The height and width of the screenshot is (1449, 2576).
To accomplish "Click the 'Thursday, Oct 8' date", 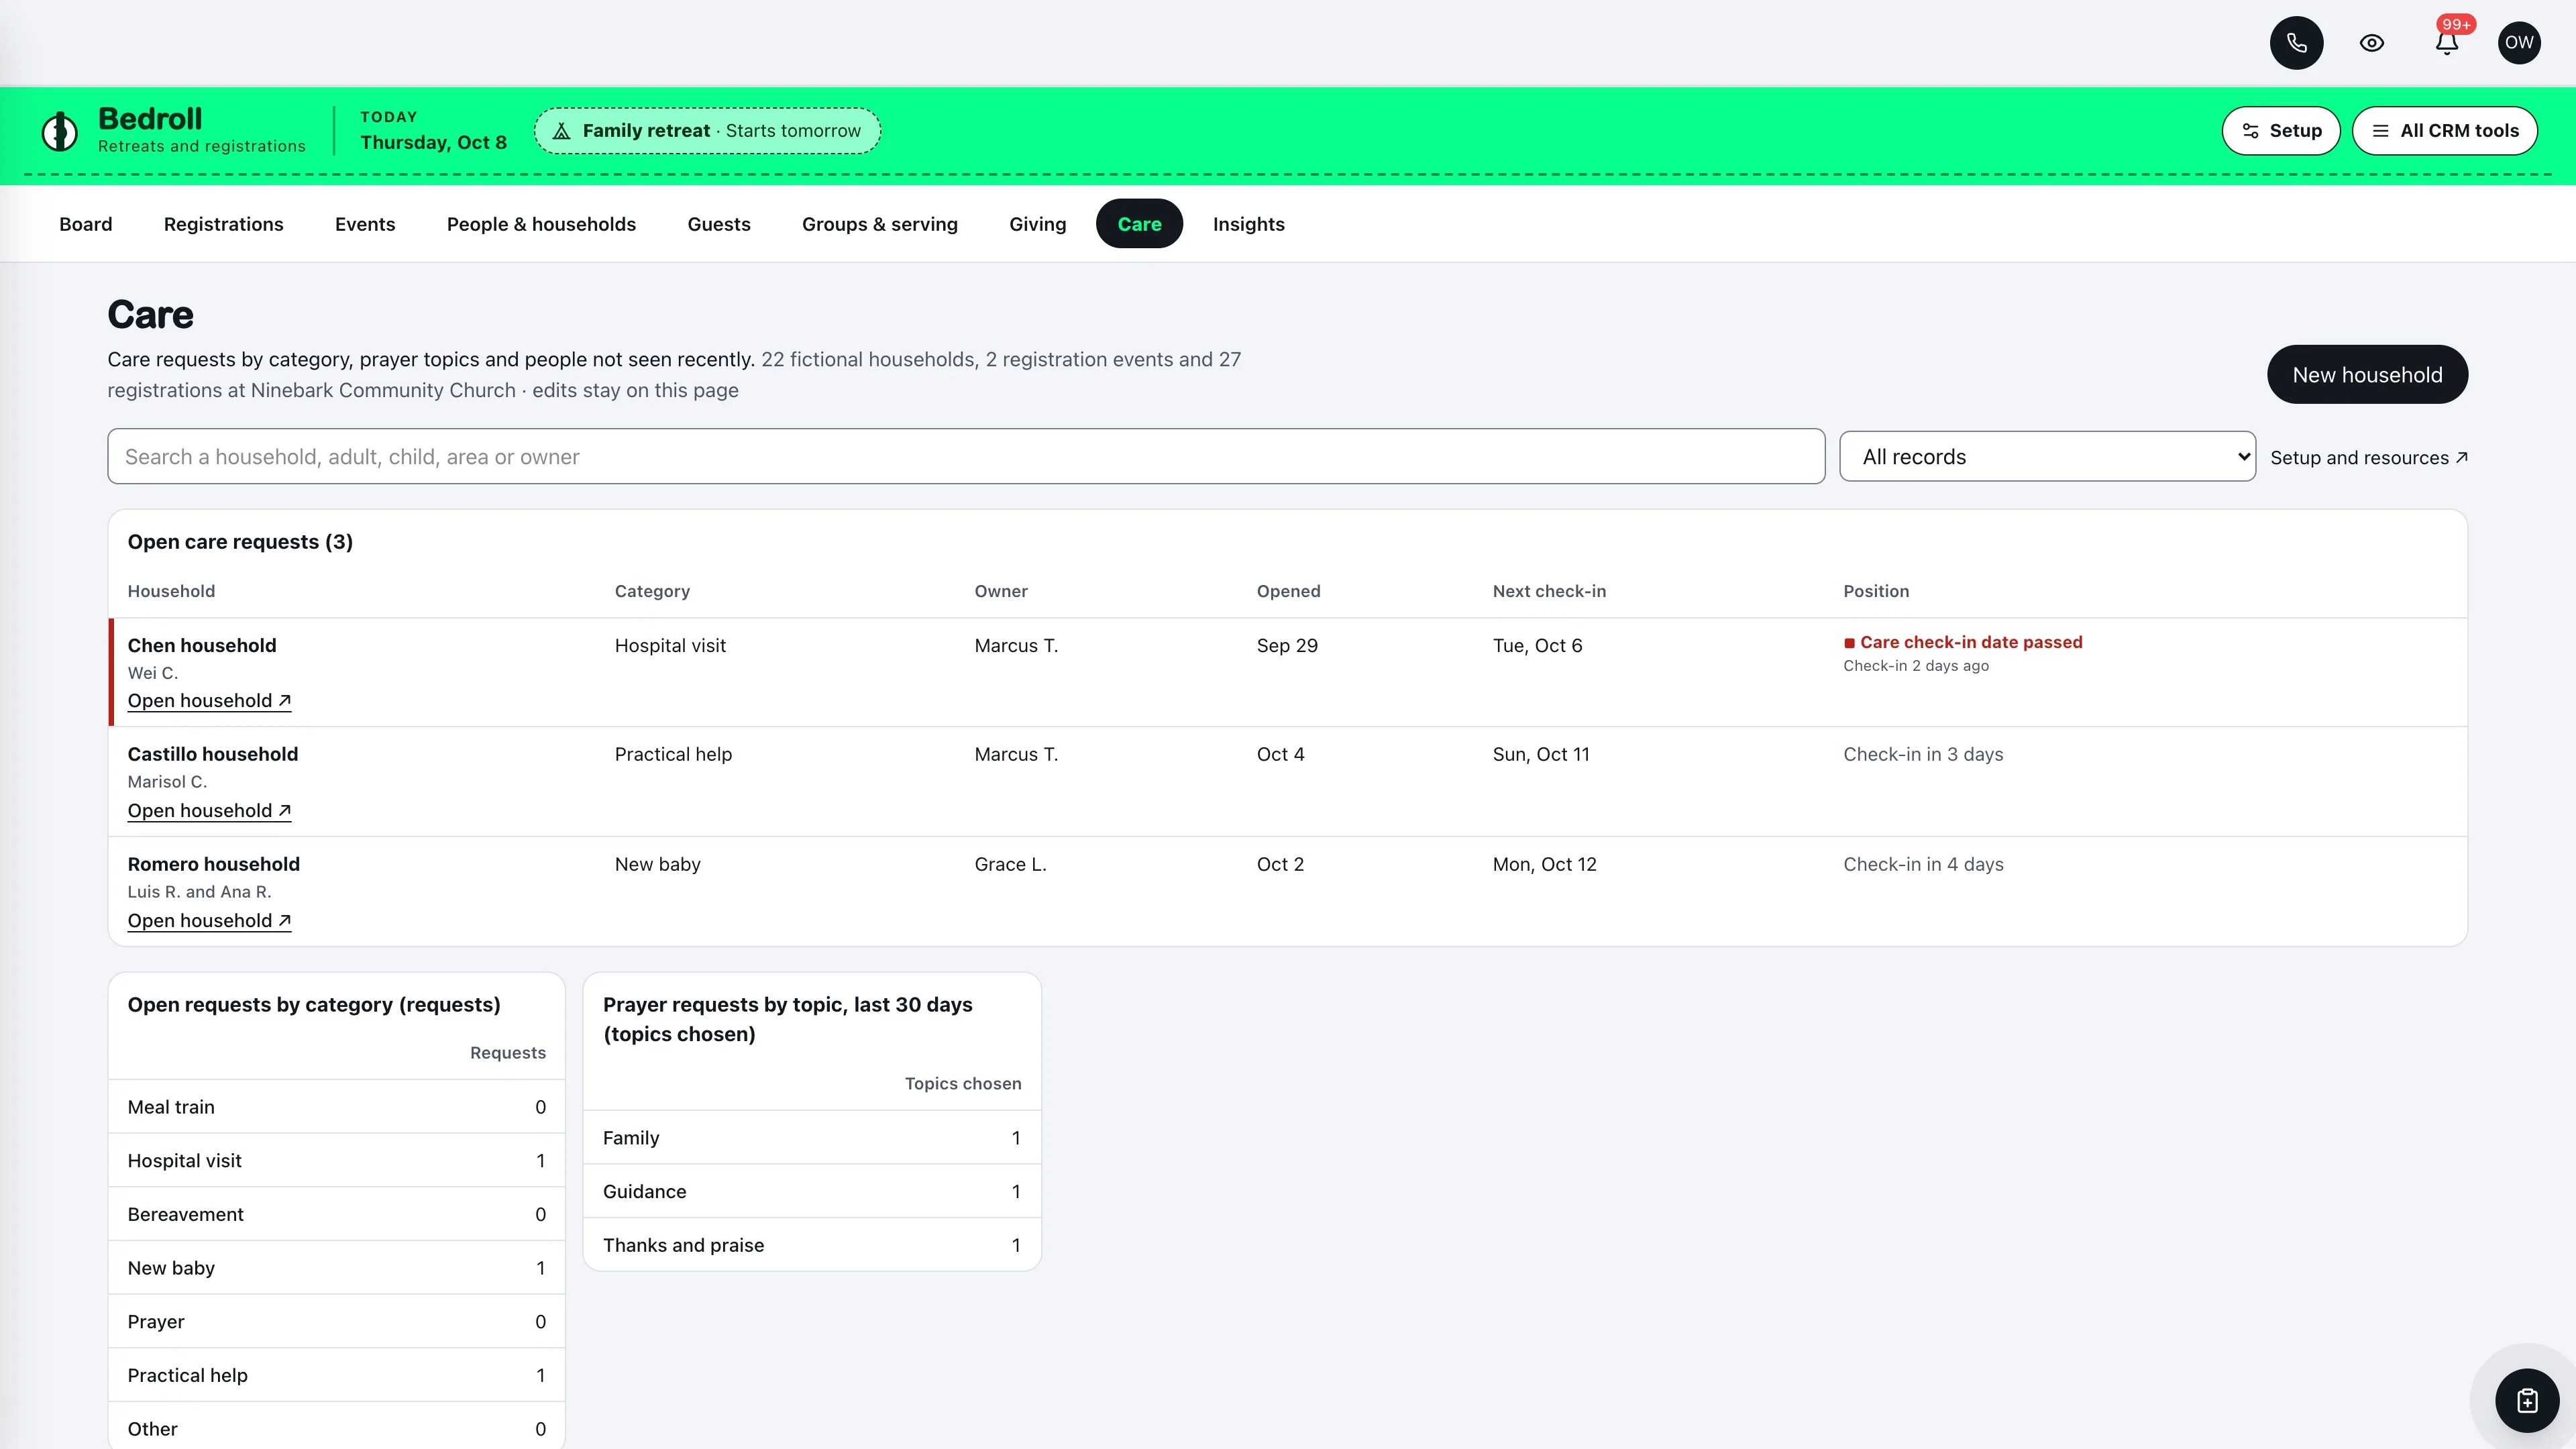I will [433, 143].
